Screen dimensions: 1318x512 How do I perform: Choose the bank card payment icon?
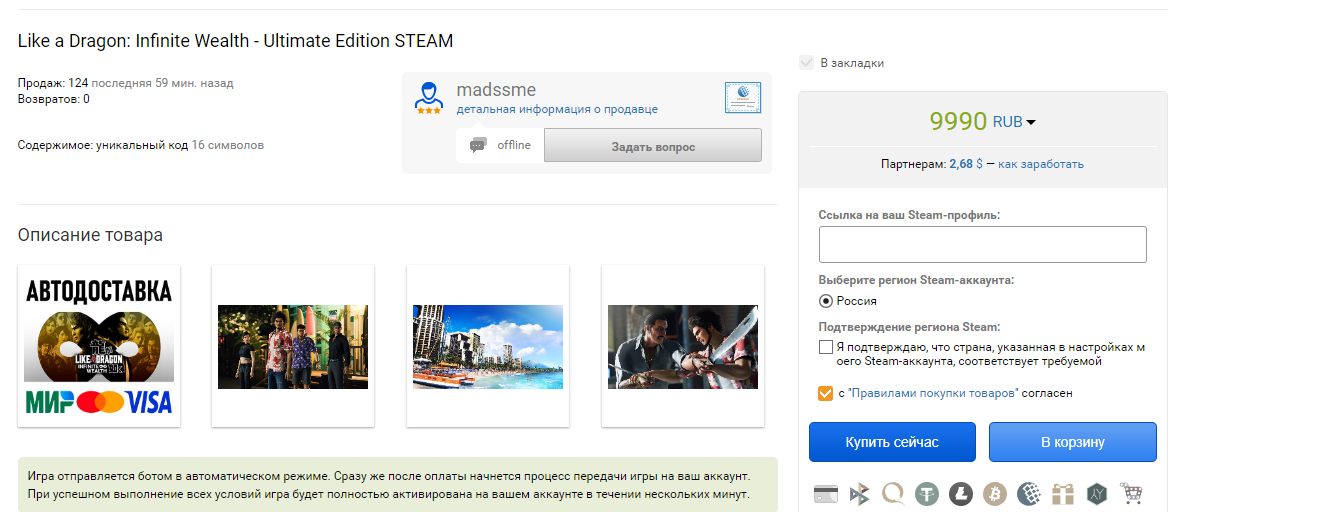pyautogui.click(x=825, y=494)
